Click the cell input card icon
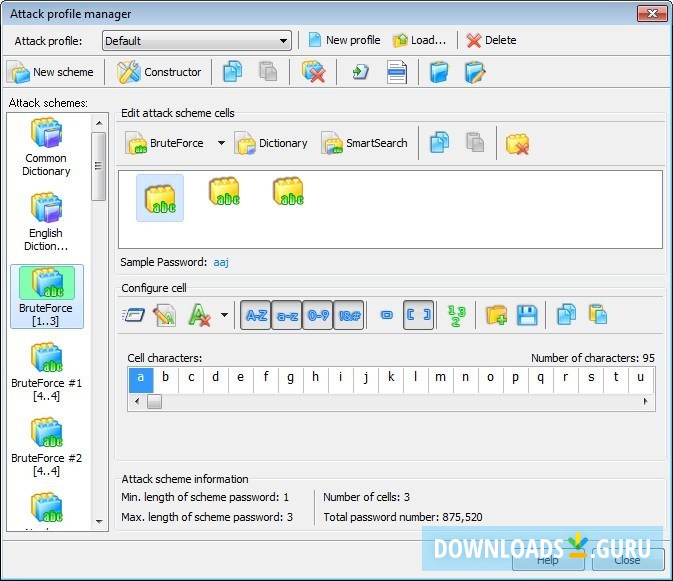This screenshot has width=673, height=581. point(133,315)
